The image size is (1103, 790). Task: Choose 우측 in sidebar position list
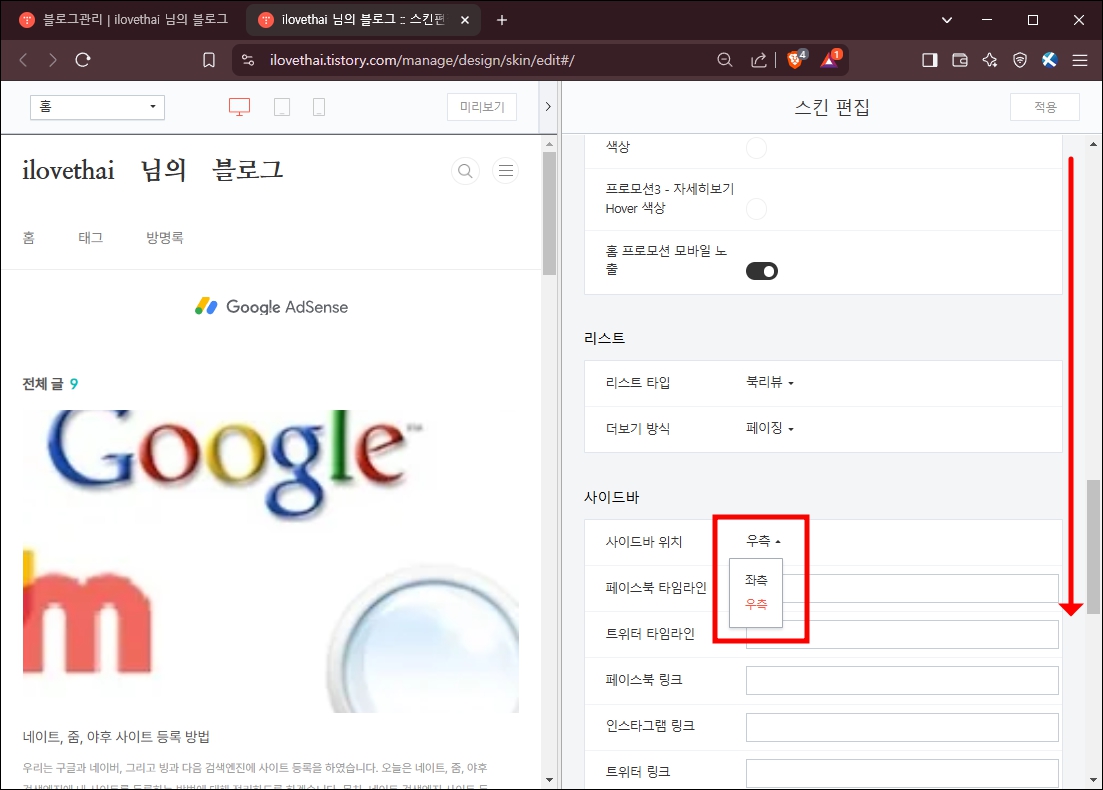[756, 604]
